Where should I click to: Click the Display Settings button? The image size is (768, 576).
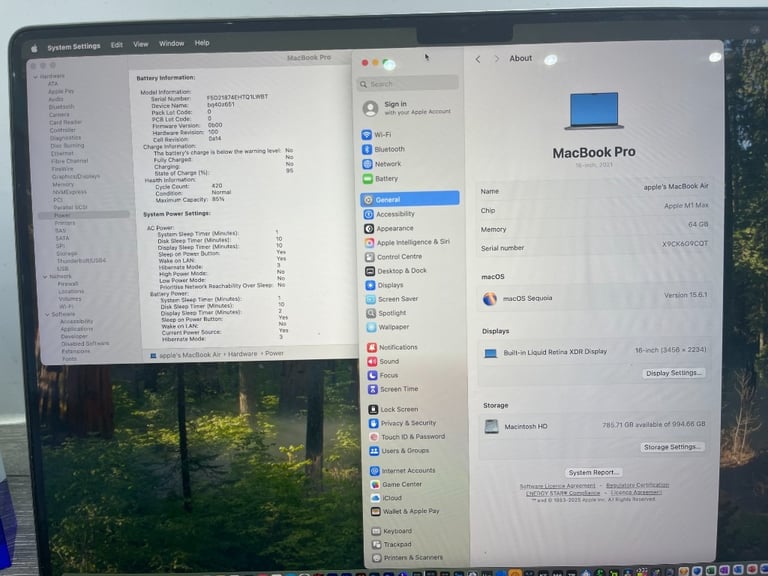(673, 373)
